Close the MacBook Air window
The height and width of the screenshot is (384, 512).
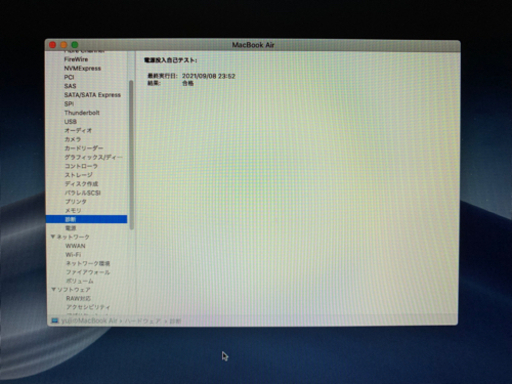pos(53,45)
